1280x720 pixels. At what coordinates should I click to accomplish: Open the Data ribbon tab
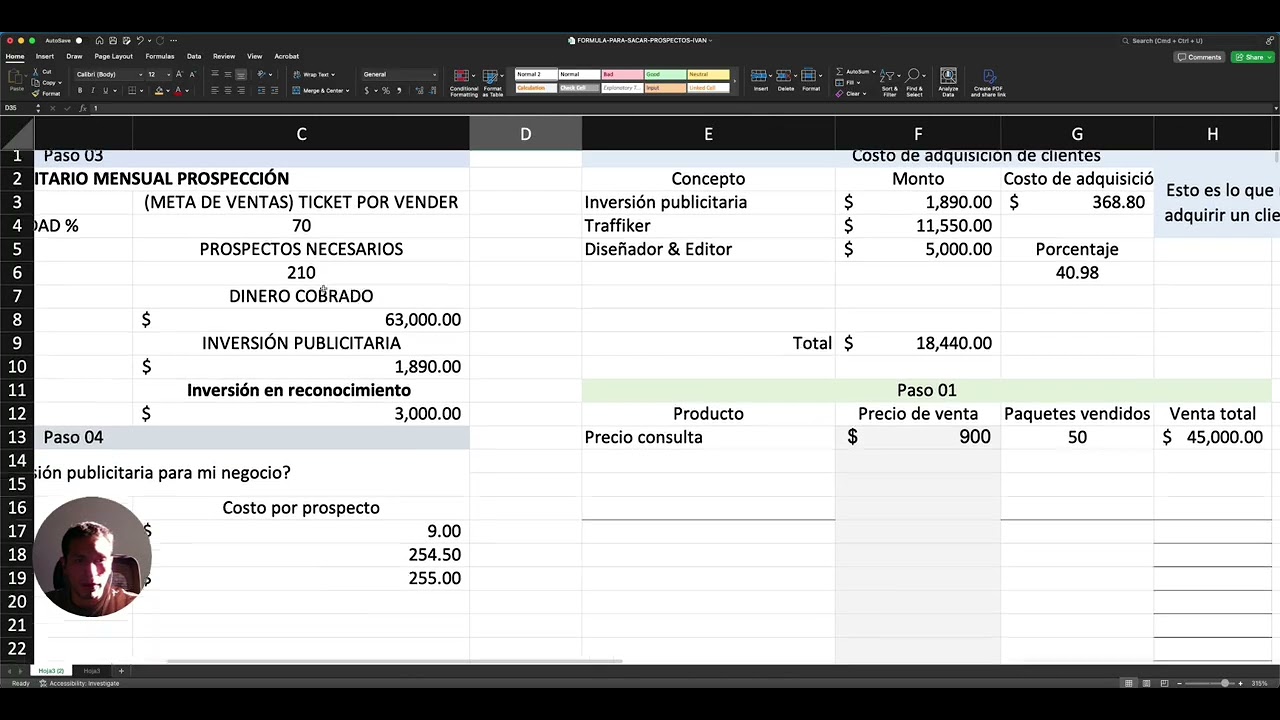pos(194,56)
